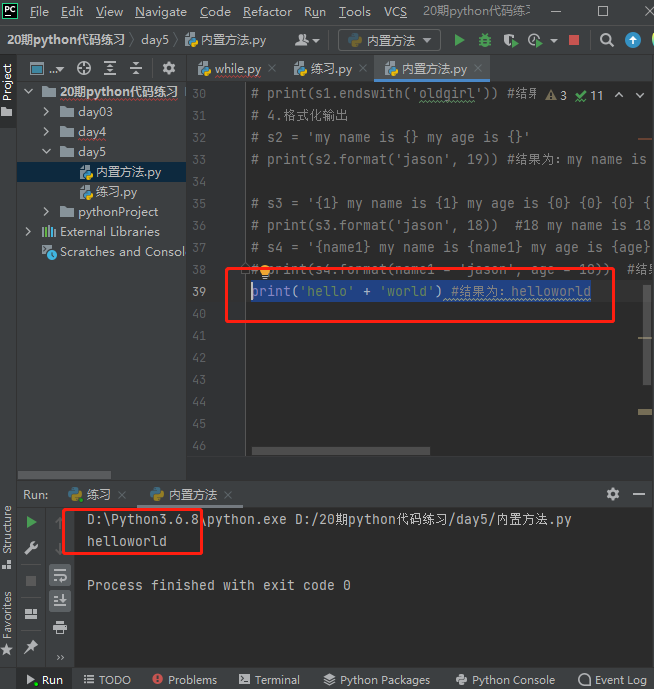The height and width of the screenshot is (689, 654).
Task: Click day5 breadcrumb in navigation bar
Action: [x=155, y=40]
